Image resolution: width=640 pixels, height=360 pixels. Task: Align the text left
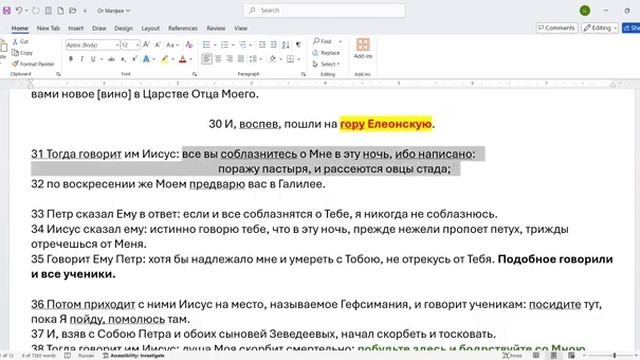click(x=207, y=59)
